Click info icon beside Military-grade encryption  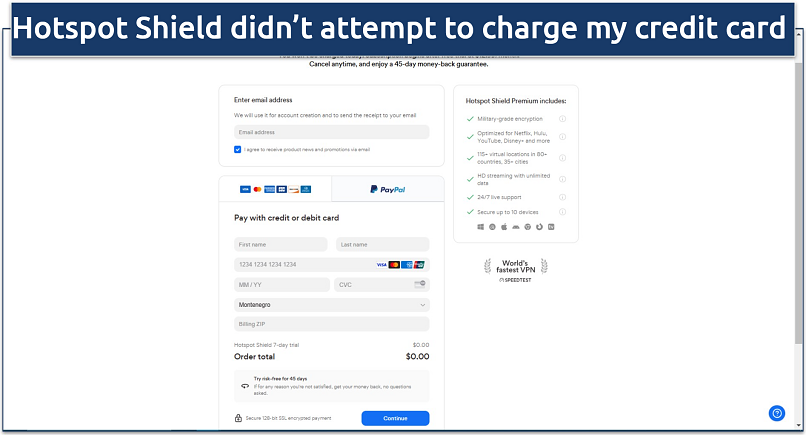[563, 118]
